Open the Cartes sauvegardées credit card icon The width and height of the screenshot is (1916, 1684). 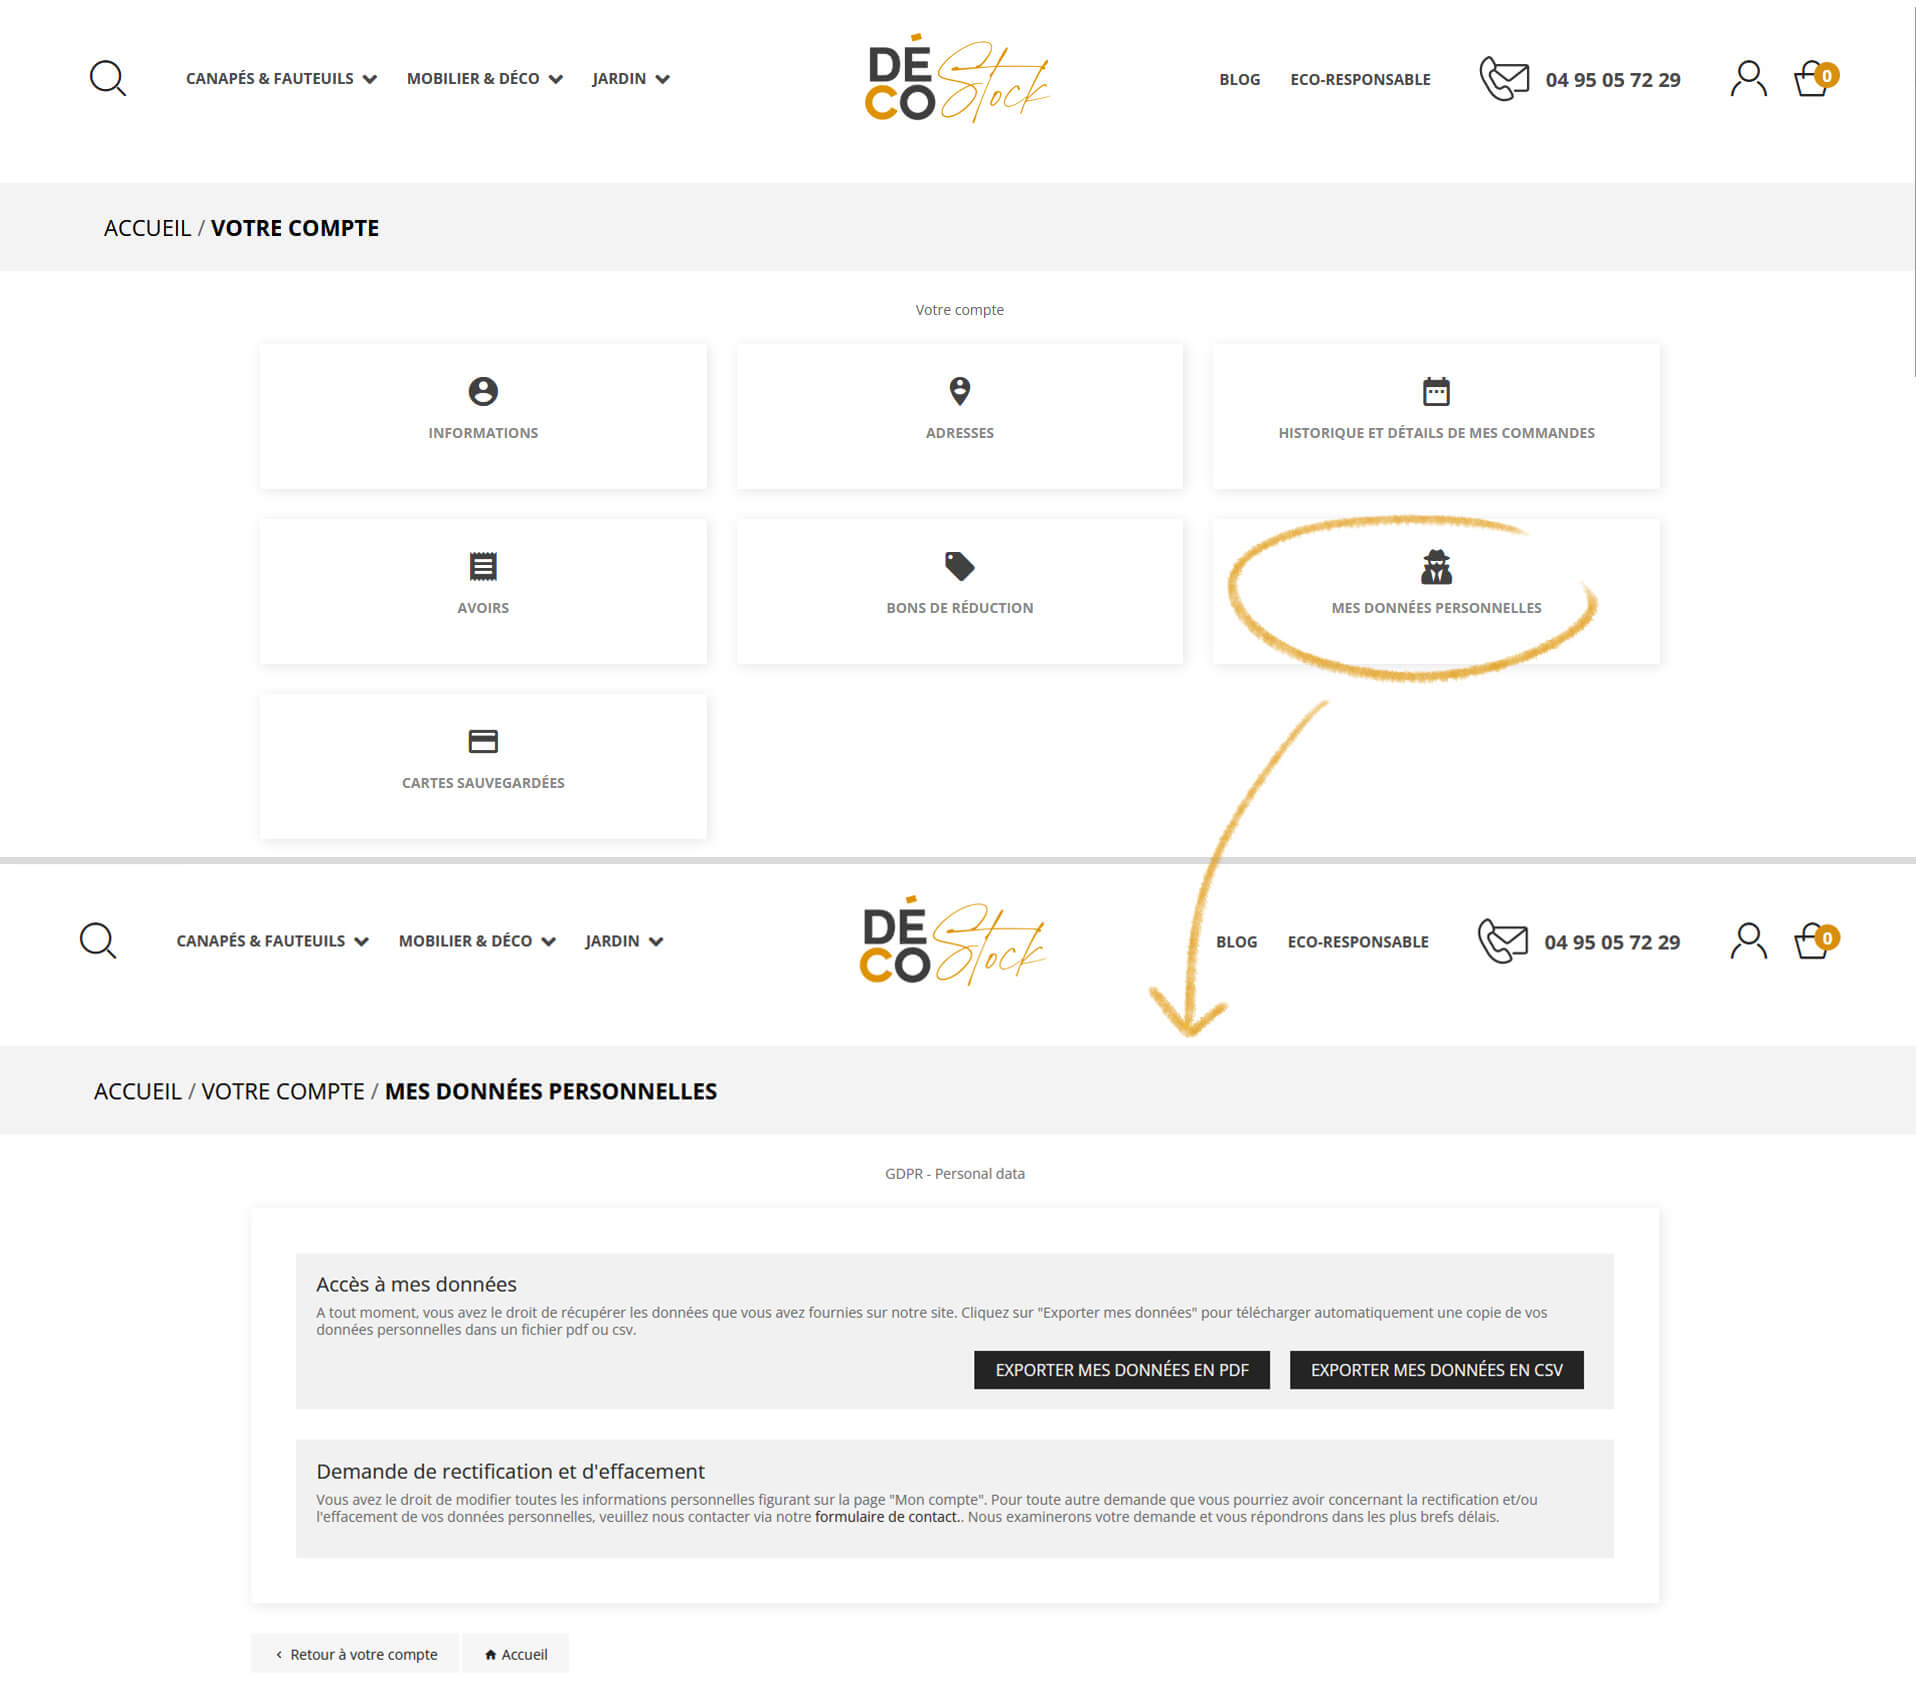[483, 742]
